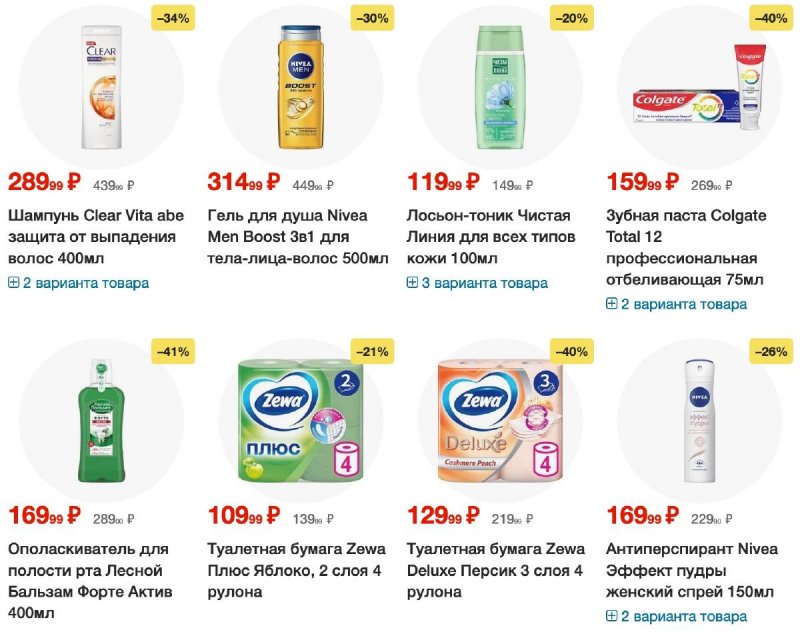This screenshot has height=638, width=800.
Task: Expand 2 варианта товара under Colgate toothpaste
Action: pos(677,304)
